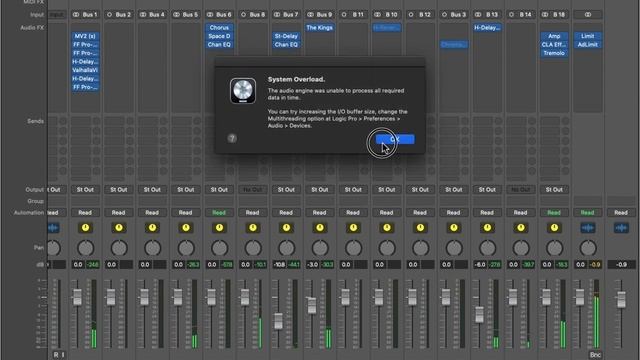The width and height of the screenshot is (640, 360).
Task: Click the volume fader on the rightmost master strip
Action: click(x=621, y=300)
